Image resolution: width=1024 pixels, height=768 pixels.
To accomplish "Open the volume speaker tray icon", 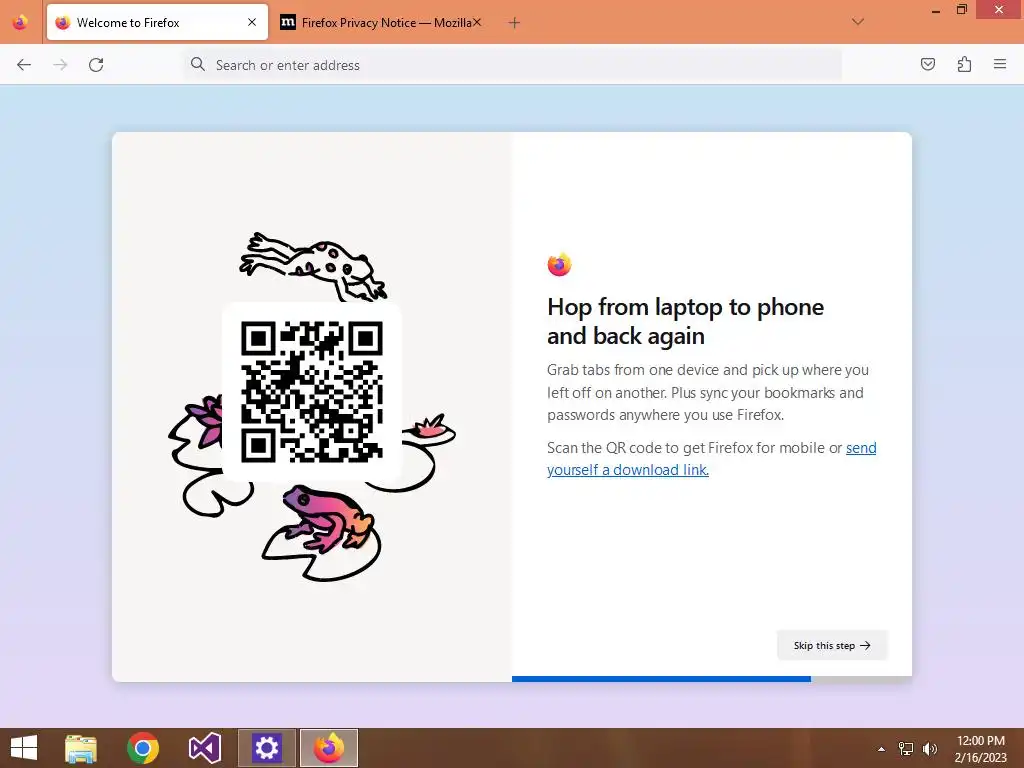I will pos(930,749).
